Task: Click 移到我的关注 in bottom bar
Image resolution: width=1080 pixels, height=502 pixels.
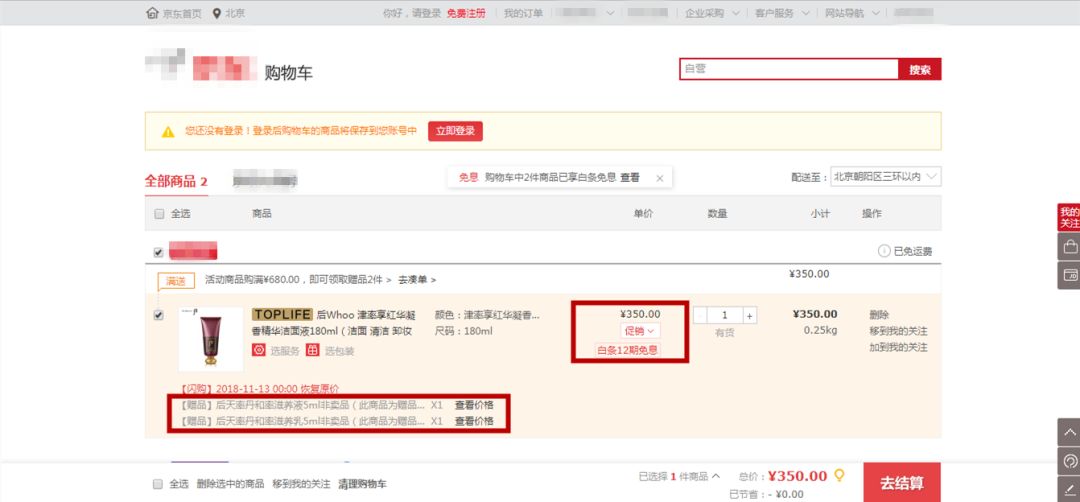Action: [x=301, y=484]
